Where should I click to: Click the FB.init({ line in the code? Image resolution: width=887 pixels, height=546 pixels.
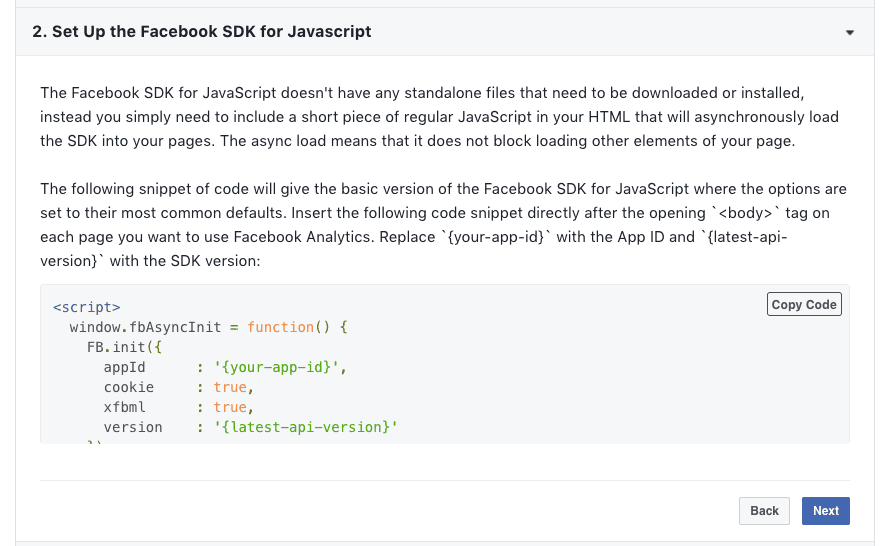coord(124,347)
